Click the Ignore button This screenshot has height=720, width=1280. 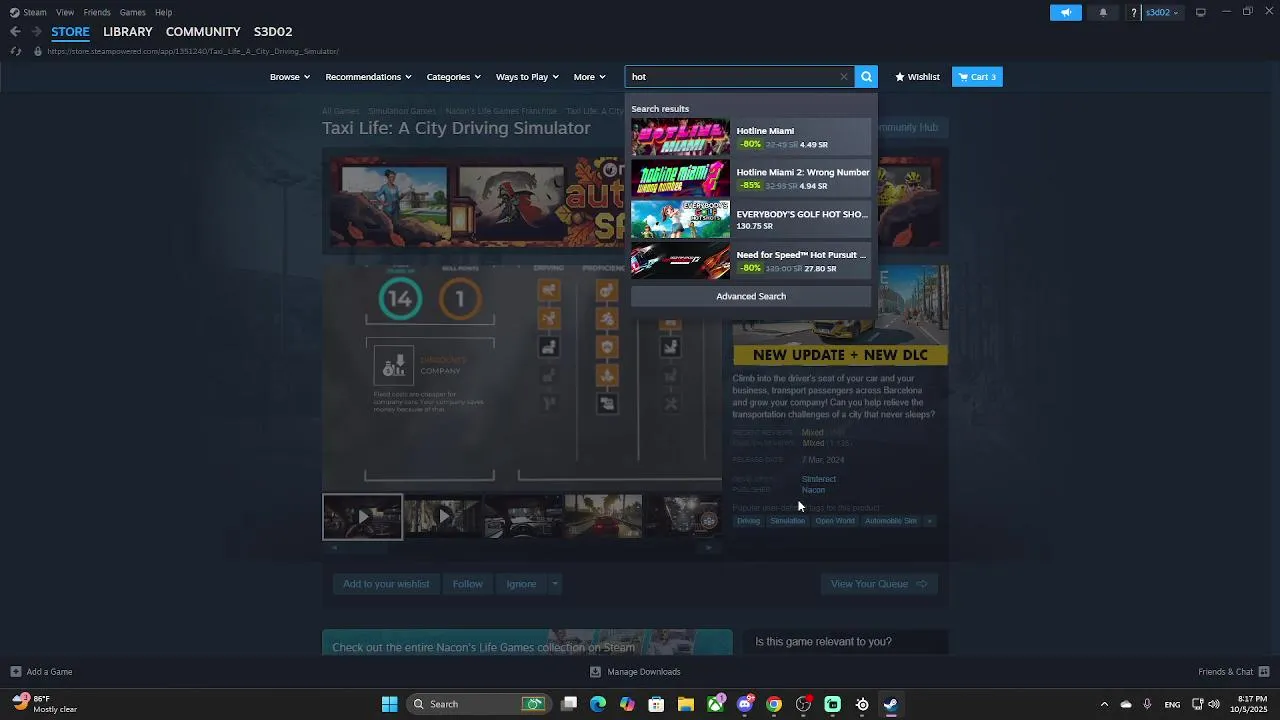tap(521, 584)
